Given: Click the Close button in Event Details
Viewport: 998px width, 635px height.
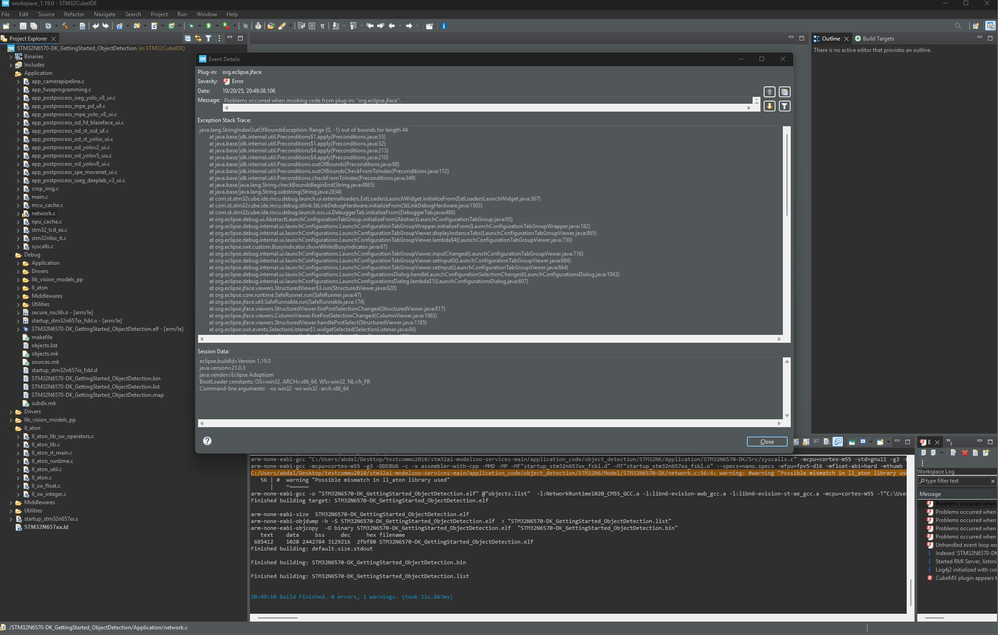Looking at the screenshot, I should point(767,441).
